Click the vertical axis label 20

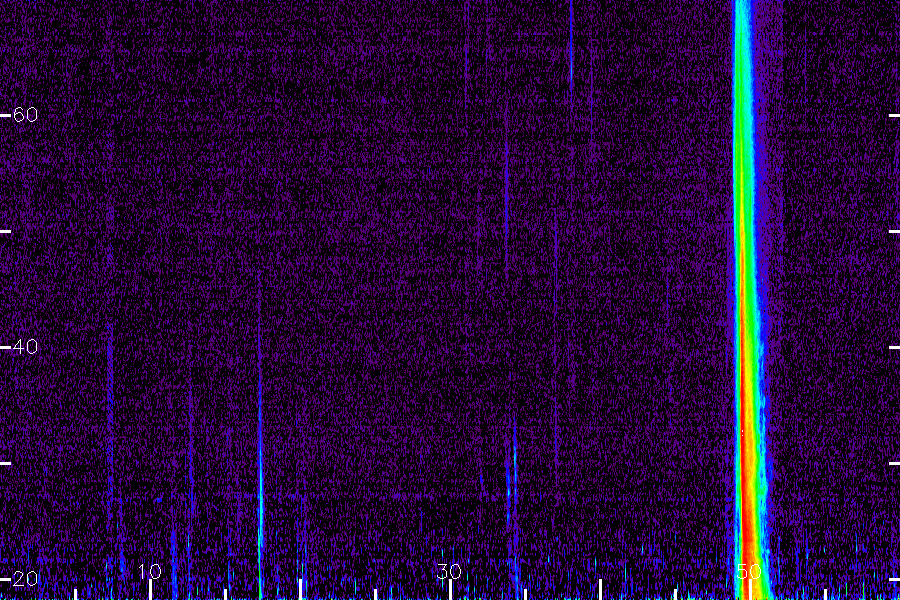click(25, 579)
